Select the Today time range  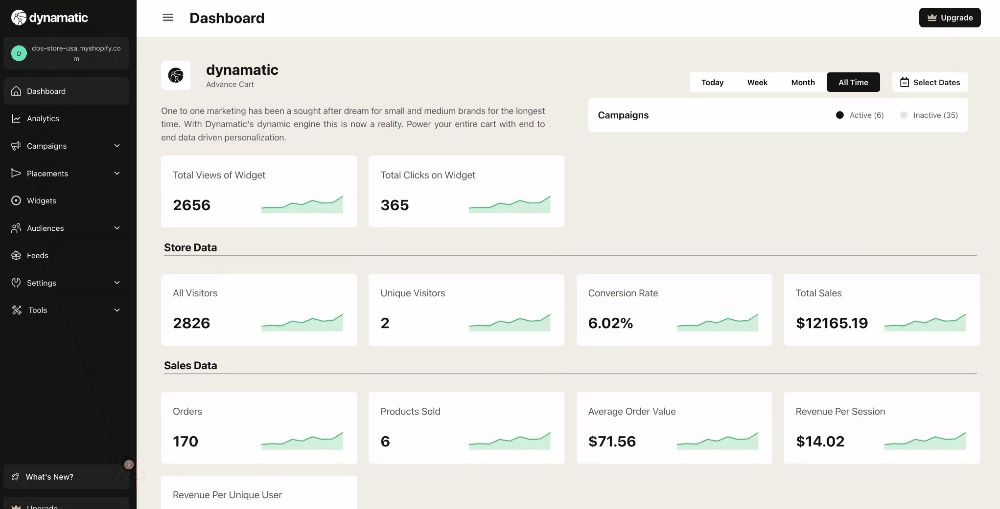point(712,82)
